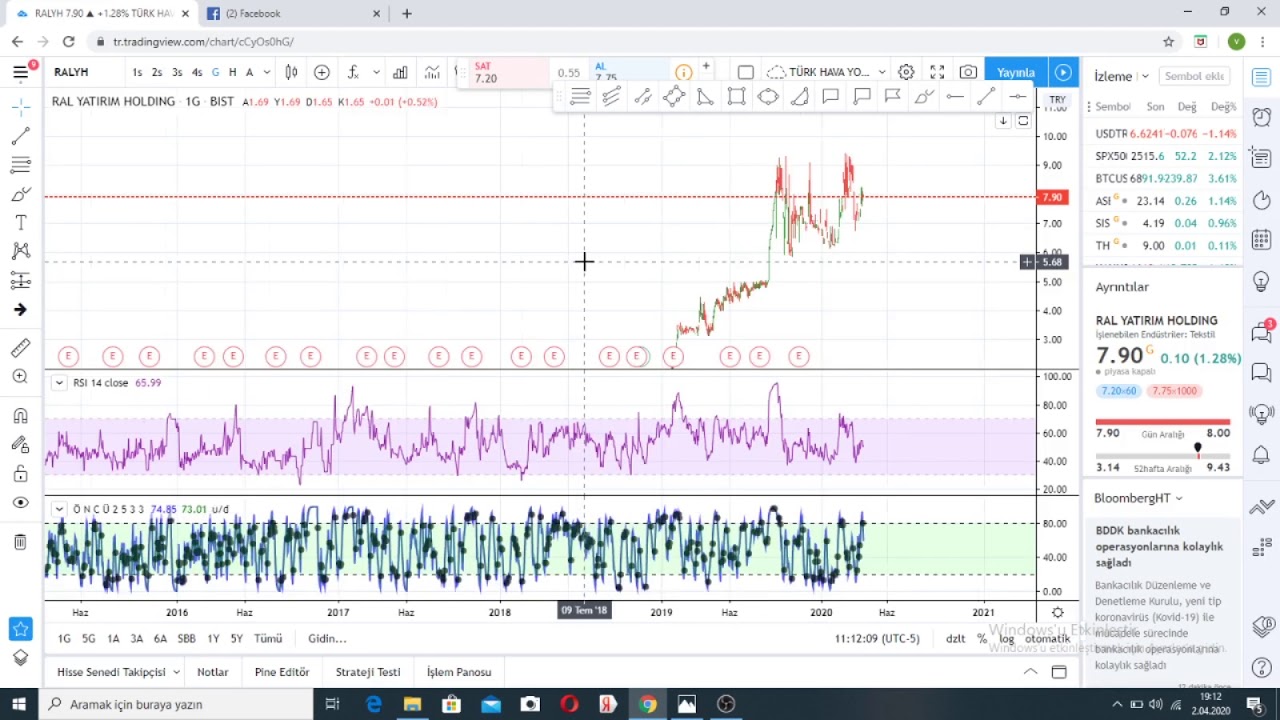This screenshot has height=720, width=1280.
Task: Select the G daily interval
Action: click(215, 72)
